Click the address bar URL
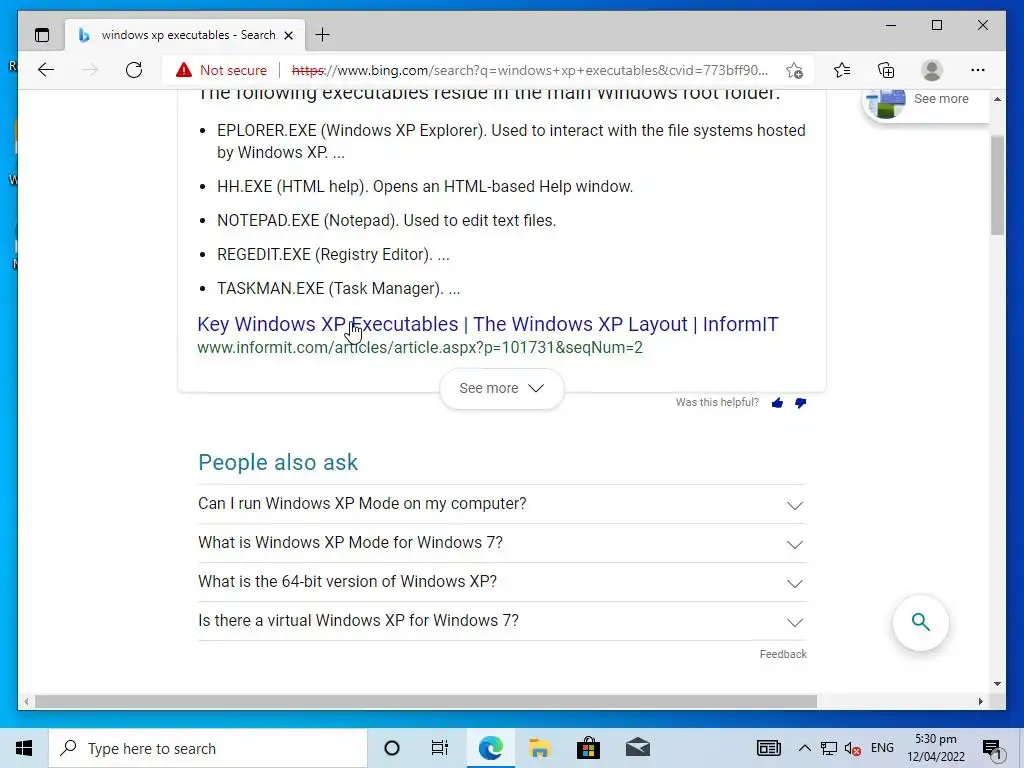The height and width of the screenshot is (768, 1024). (529, 70)
